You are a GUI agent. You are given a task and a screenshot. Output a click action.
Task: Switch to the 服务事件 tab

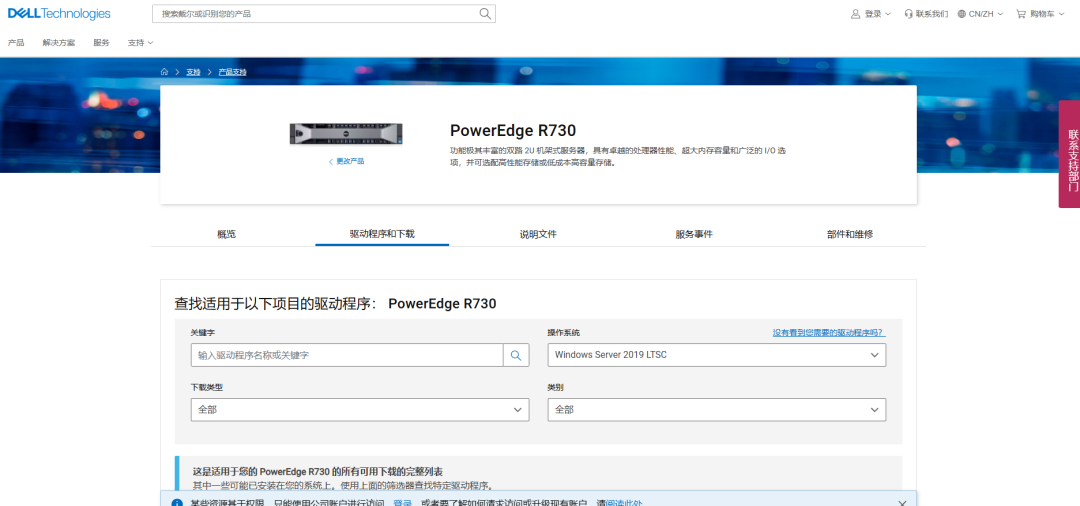[694, 234]
